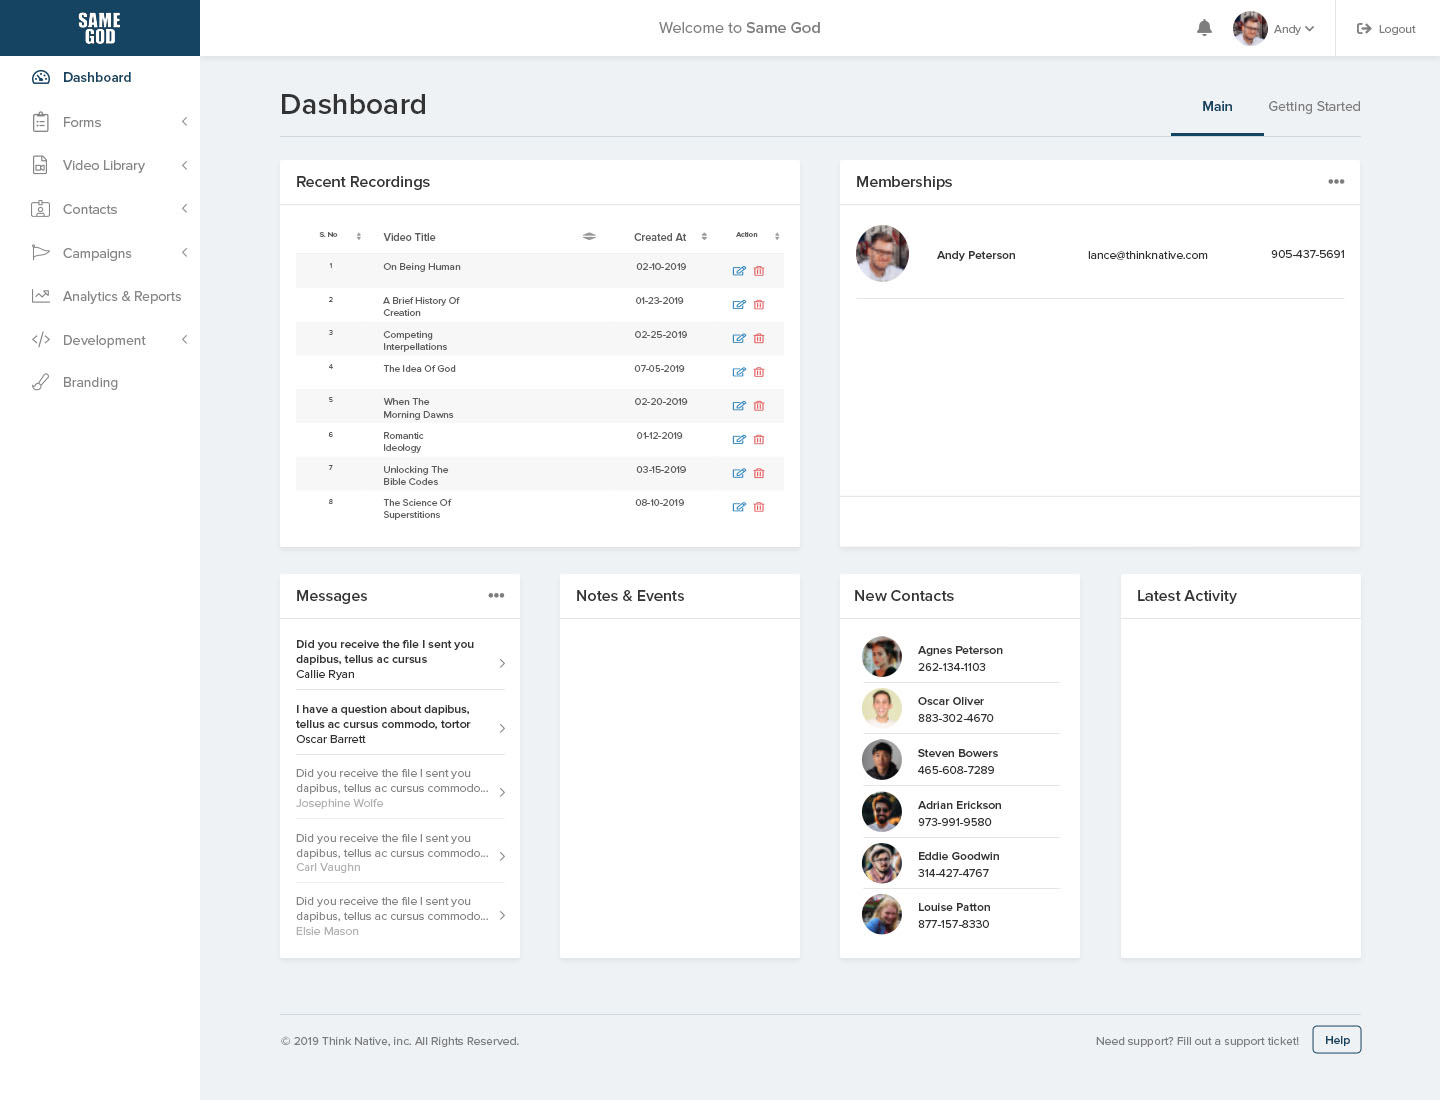1440x1100 pixels.
Task: Click Analytics & Reports sidebar item
Action: (121, 296)
